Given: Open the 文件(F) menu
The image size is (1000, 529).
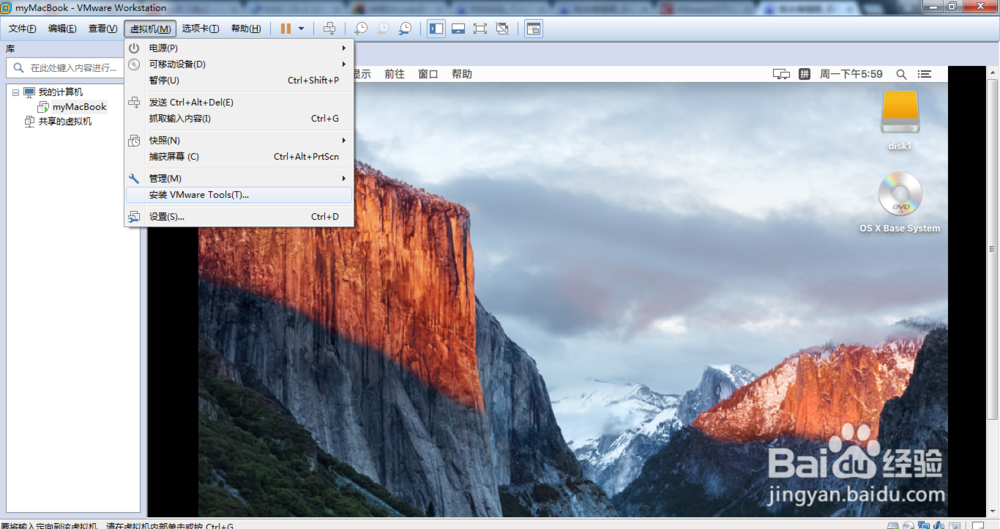Looking at the screenshot, I should tap(22, 29).
